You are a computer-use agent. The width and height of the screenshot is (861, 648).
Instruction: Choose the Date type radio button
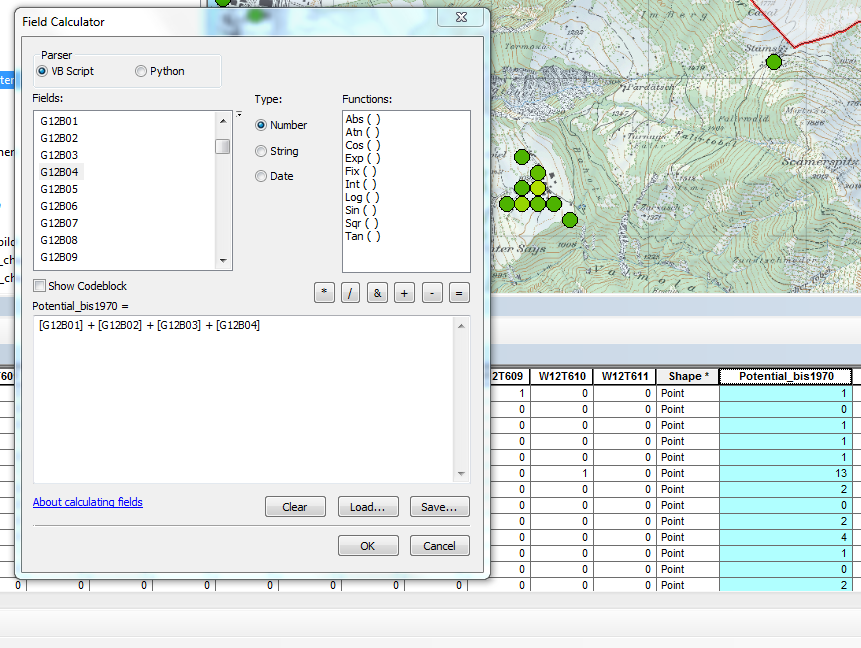coord(261,176)
